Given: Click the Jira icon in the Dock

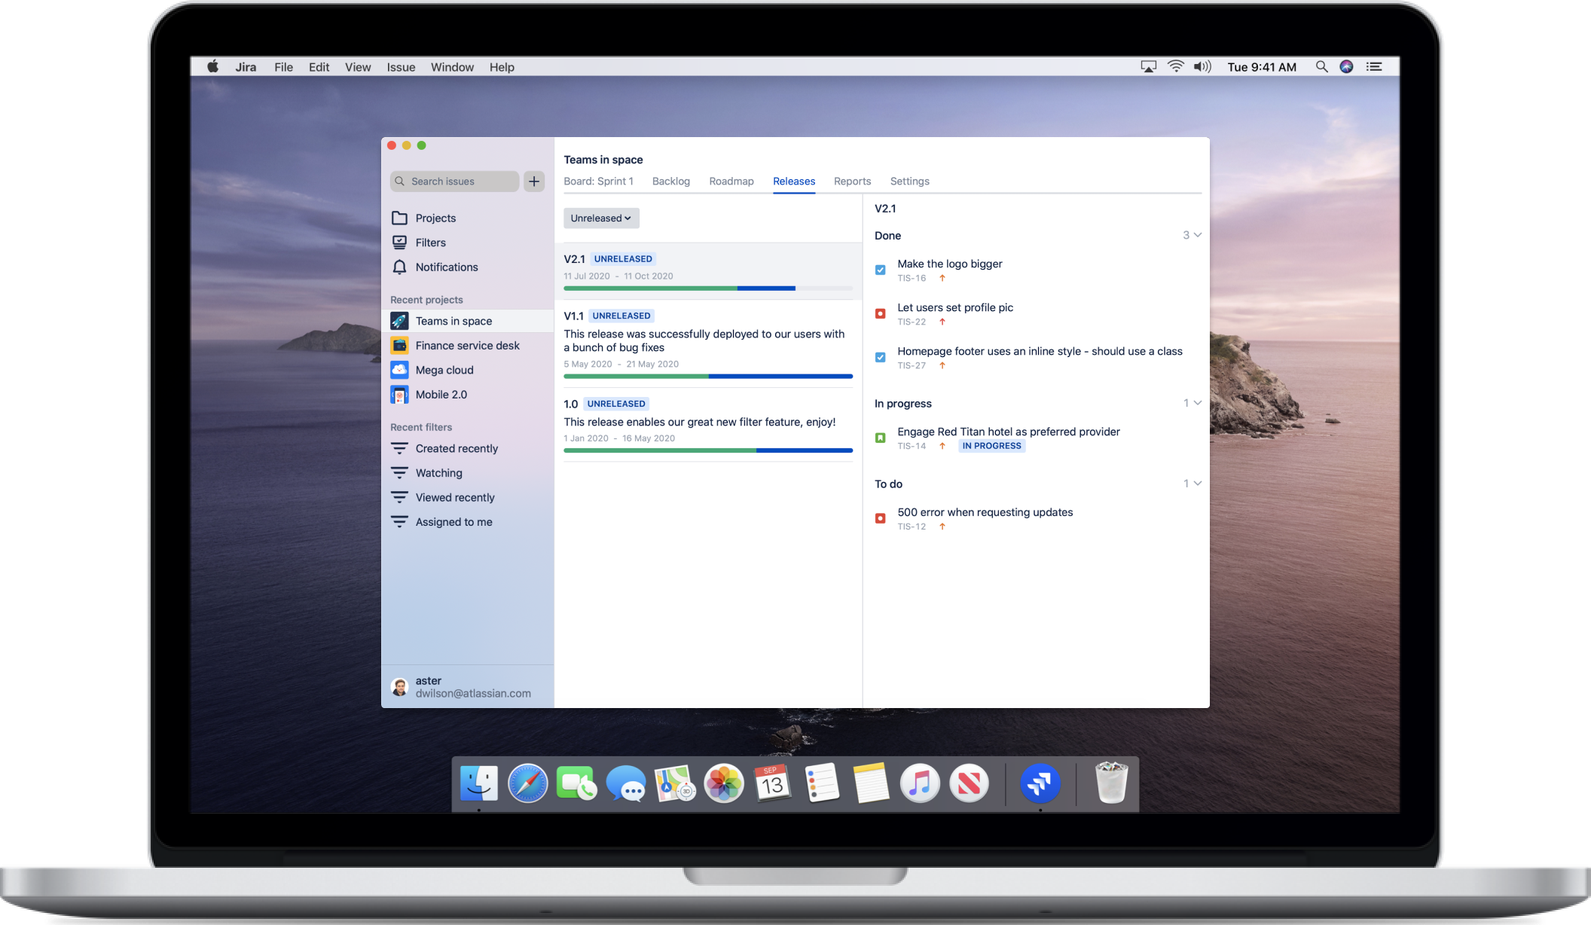Looking at the screenshot, I should click(1040, 783).
